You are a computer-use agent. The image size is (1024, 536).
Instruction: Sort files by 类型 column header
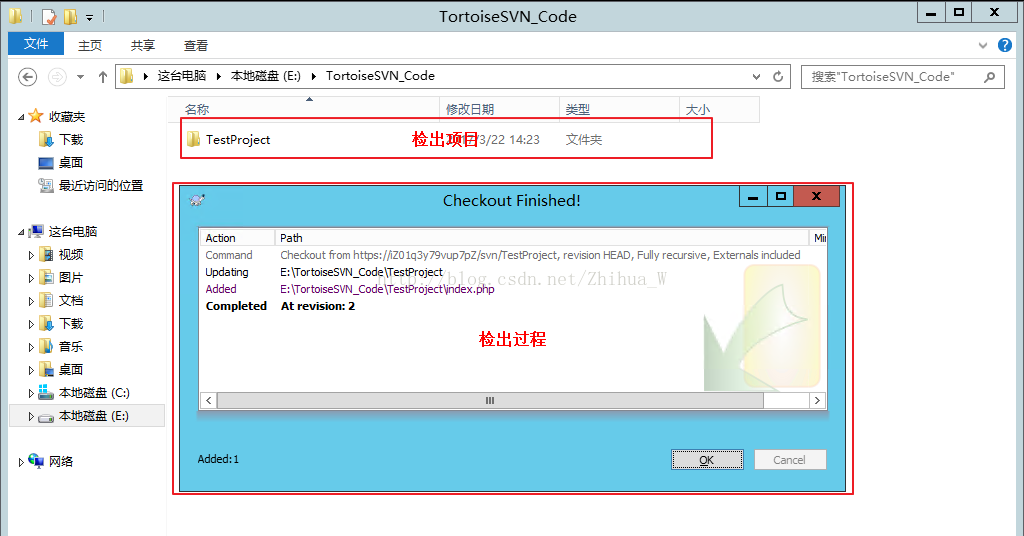[620, 110]
